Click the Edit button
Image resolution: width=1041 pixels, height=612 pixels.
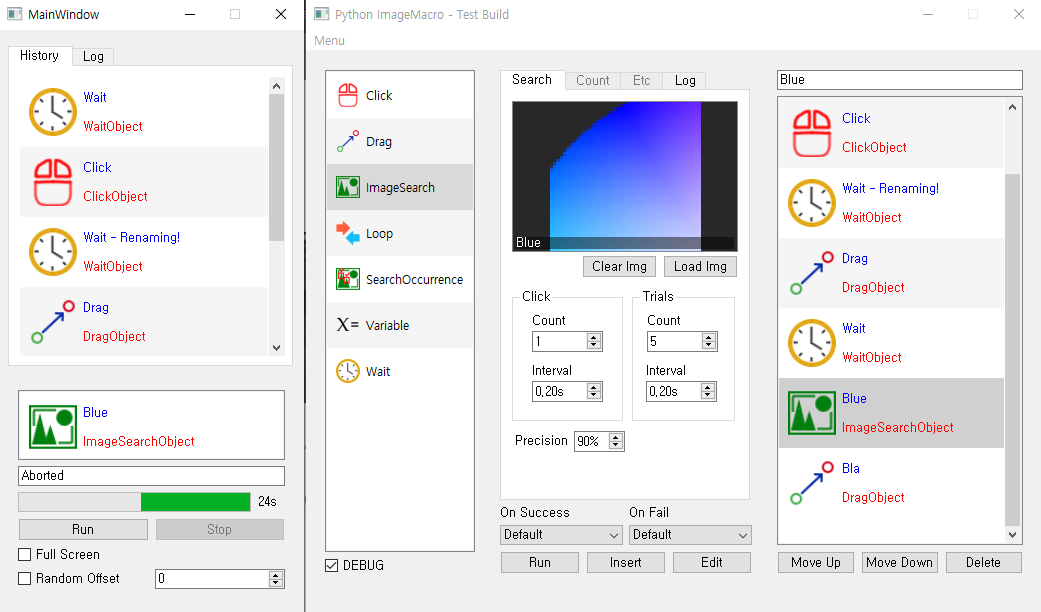(712, 562)
